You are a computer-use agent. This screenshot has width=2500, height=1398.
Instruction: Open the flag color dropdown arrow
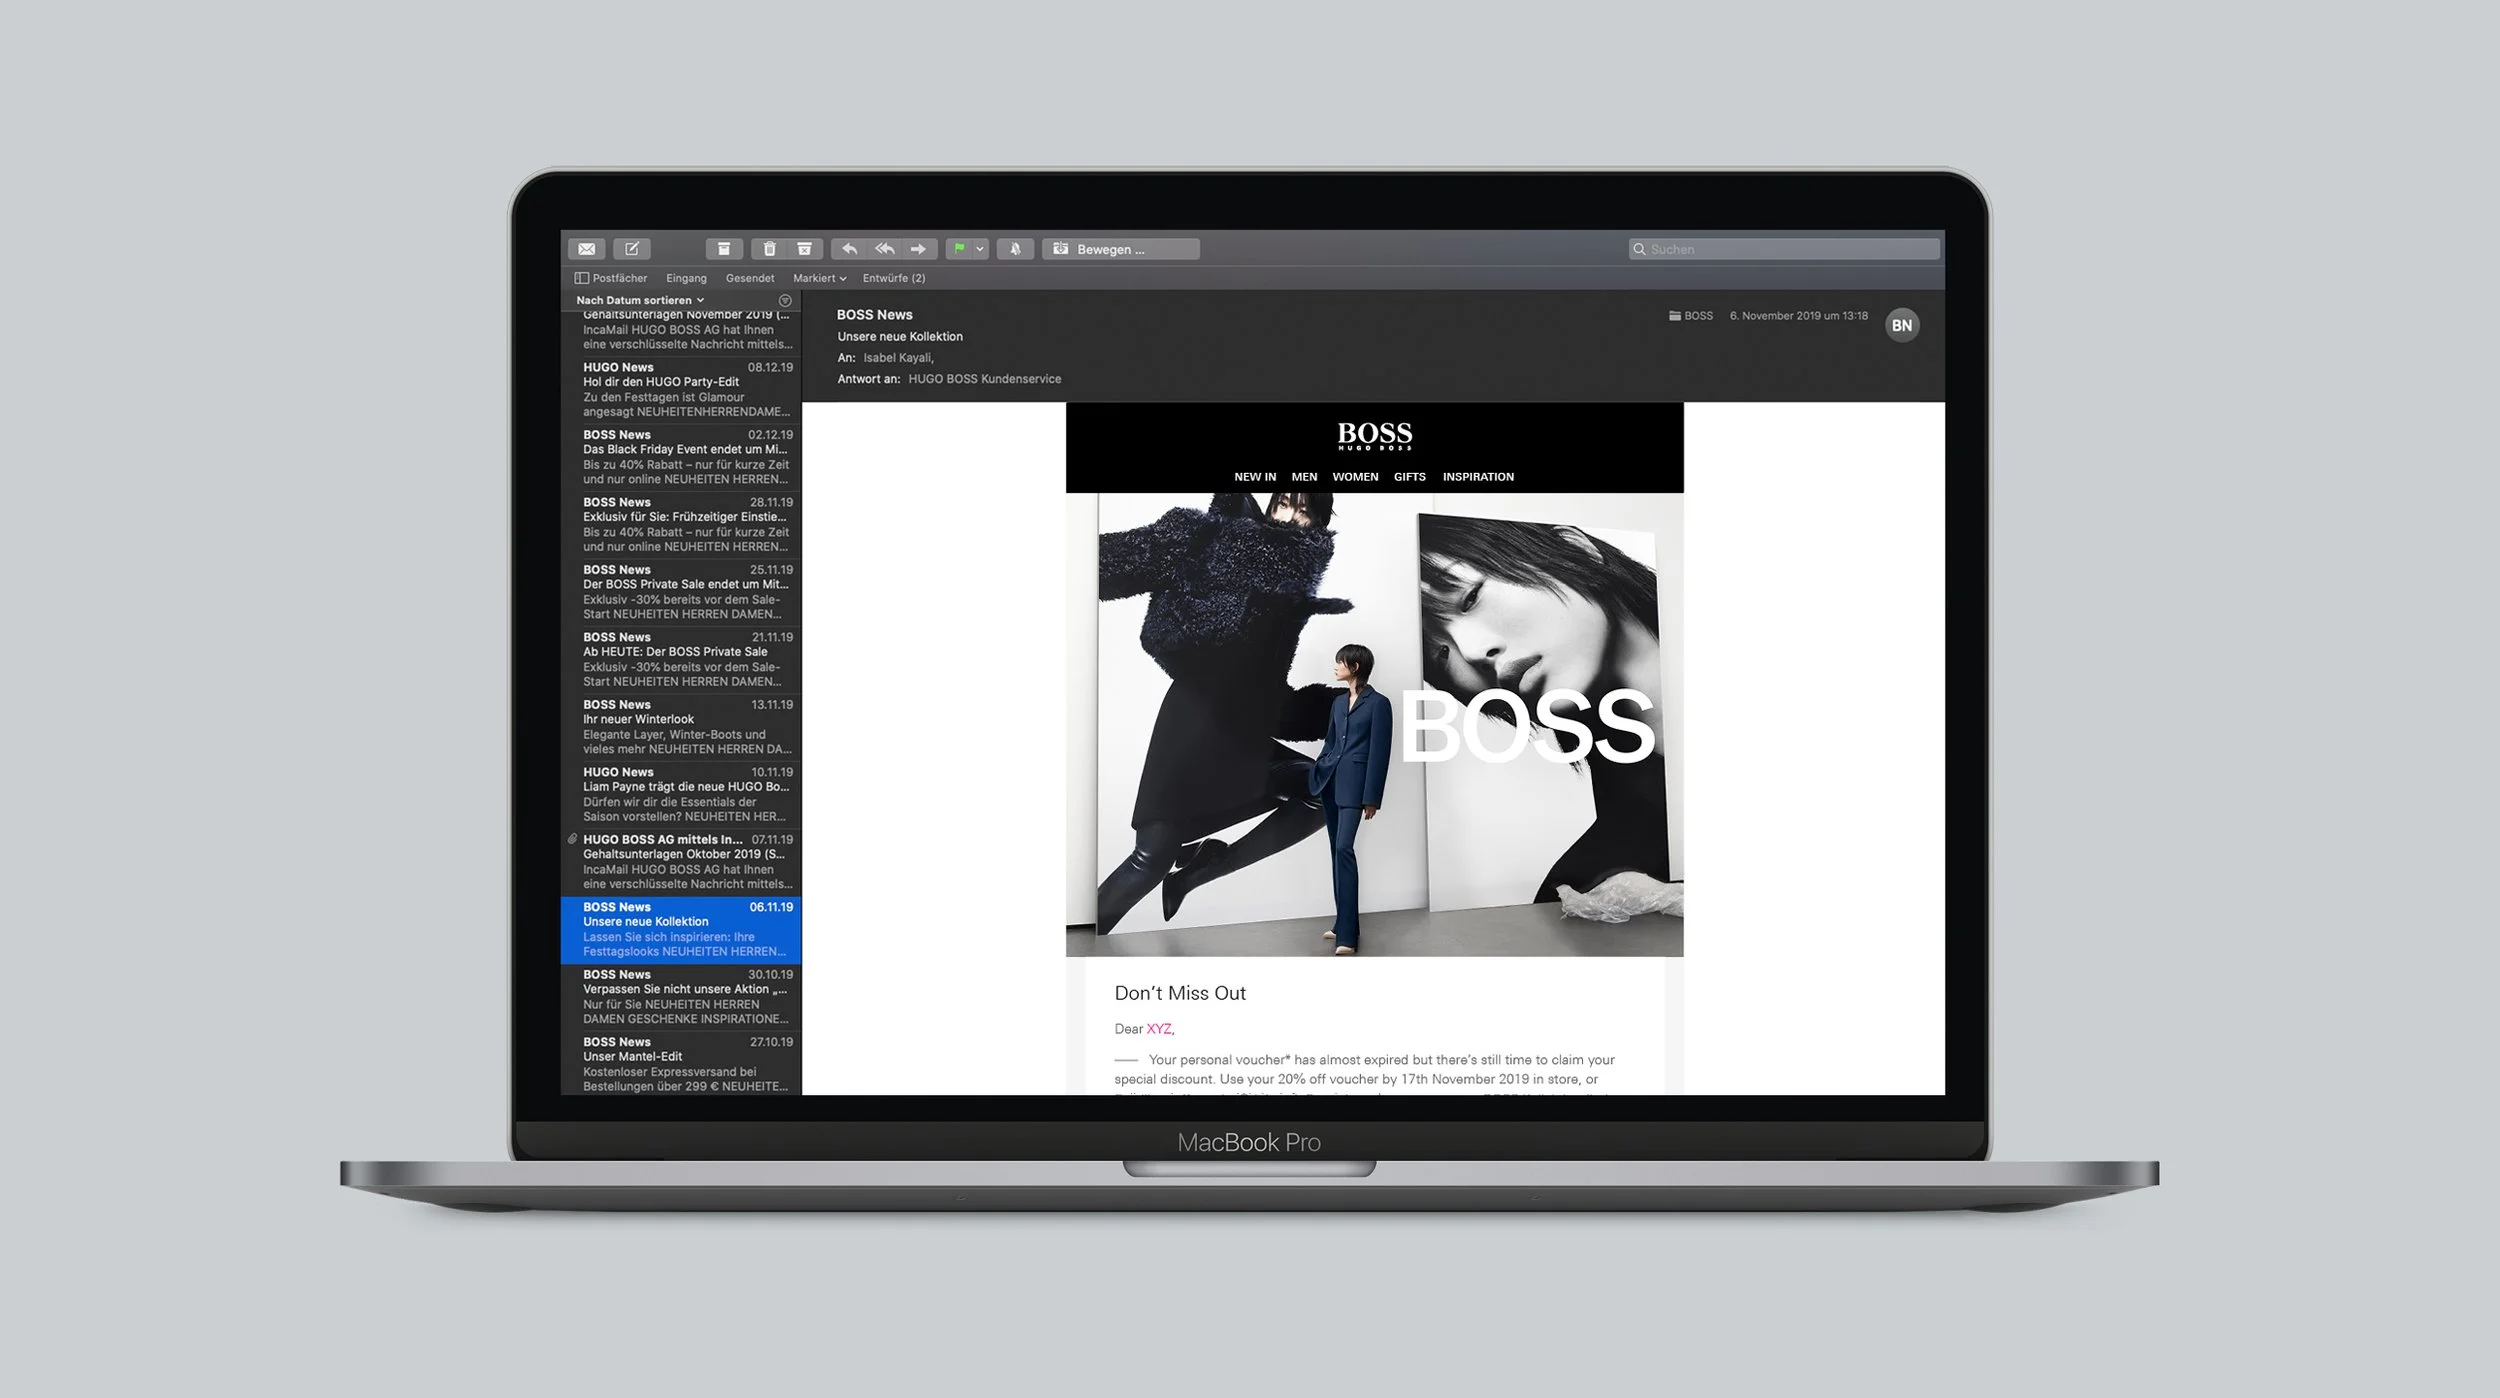tap(981, 249)
